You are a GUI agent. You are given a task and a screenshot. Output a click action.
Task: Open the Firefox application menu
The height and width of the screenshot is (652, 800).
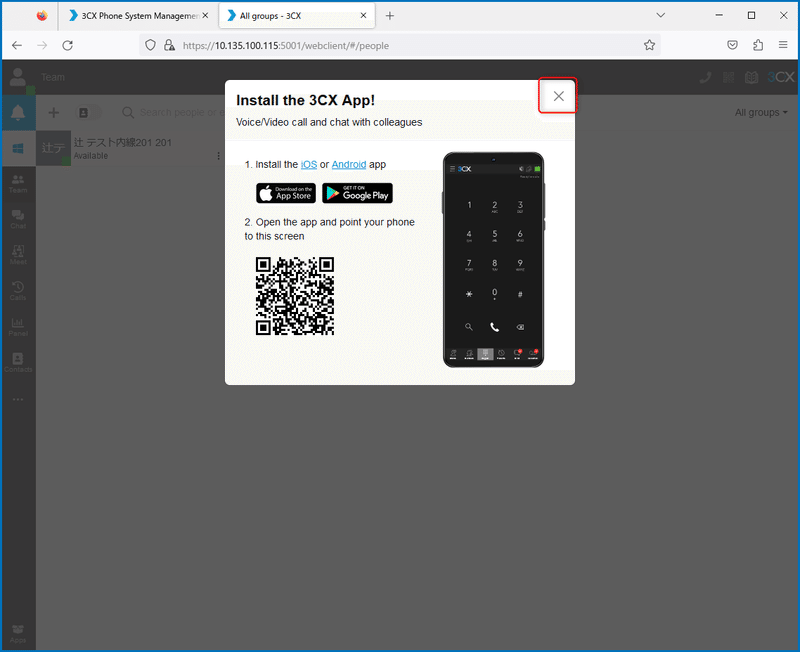(783, 45)
